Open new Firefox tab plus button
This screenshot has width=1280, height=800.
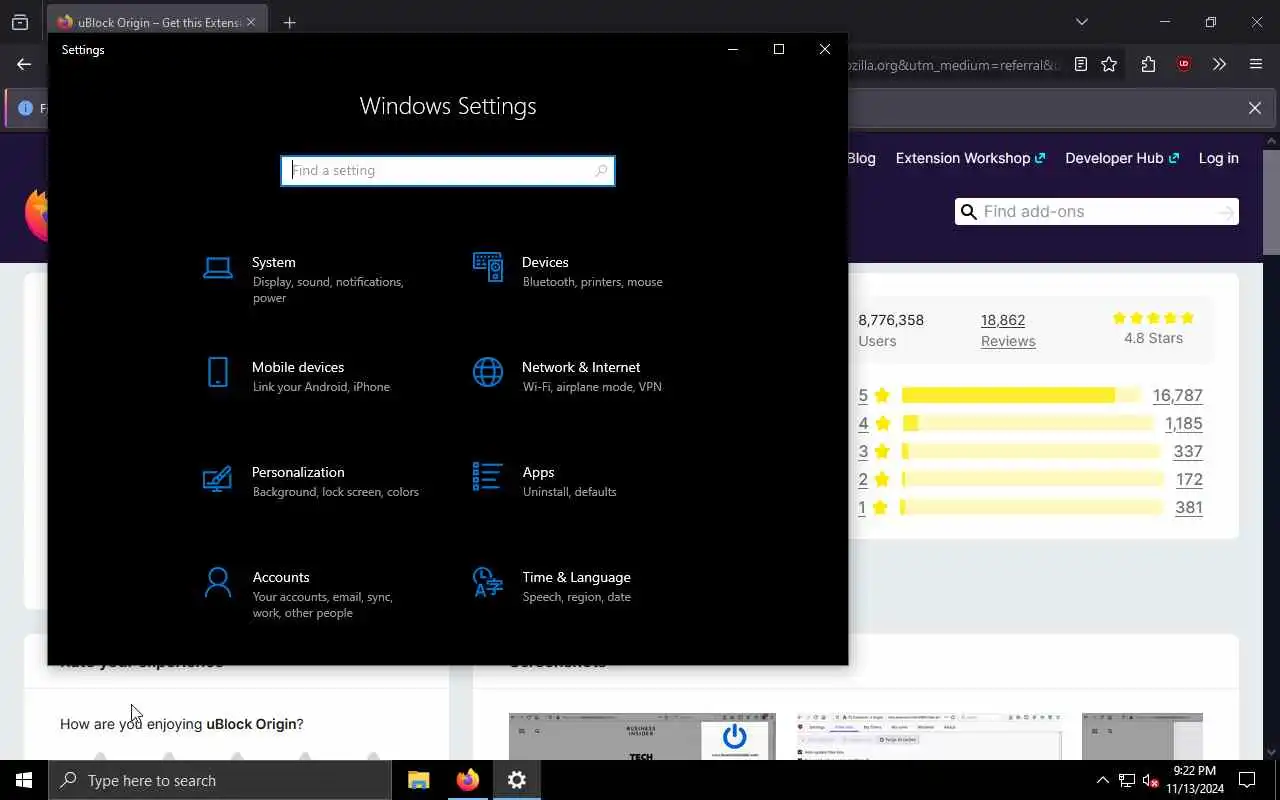click(x=290, y=23)
